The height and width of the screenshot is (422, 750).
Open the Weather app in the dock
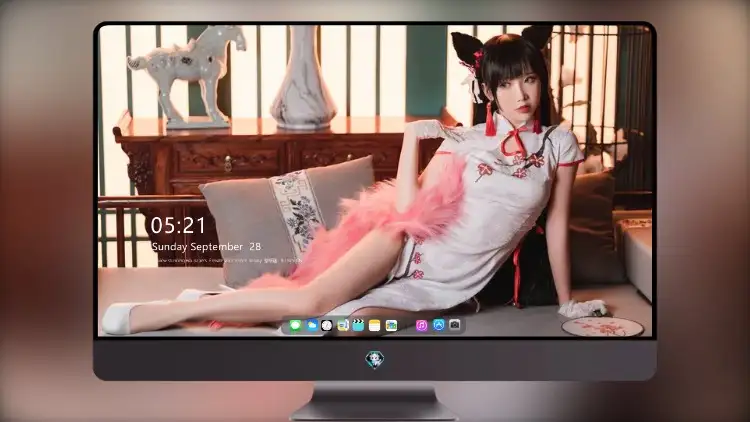[311, 325]
